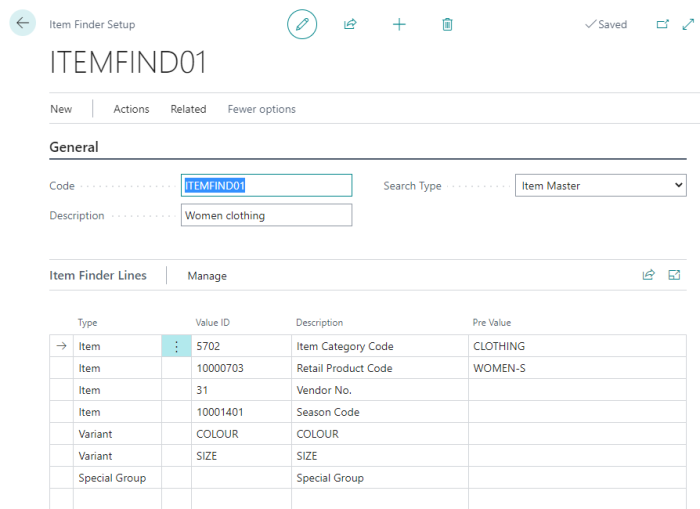Click the share icon in header
The width and height of the screenshot is (700, 509).
(x=350, y=24)
